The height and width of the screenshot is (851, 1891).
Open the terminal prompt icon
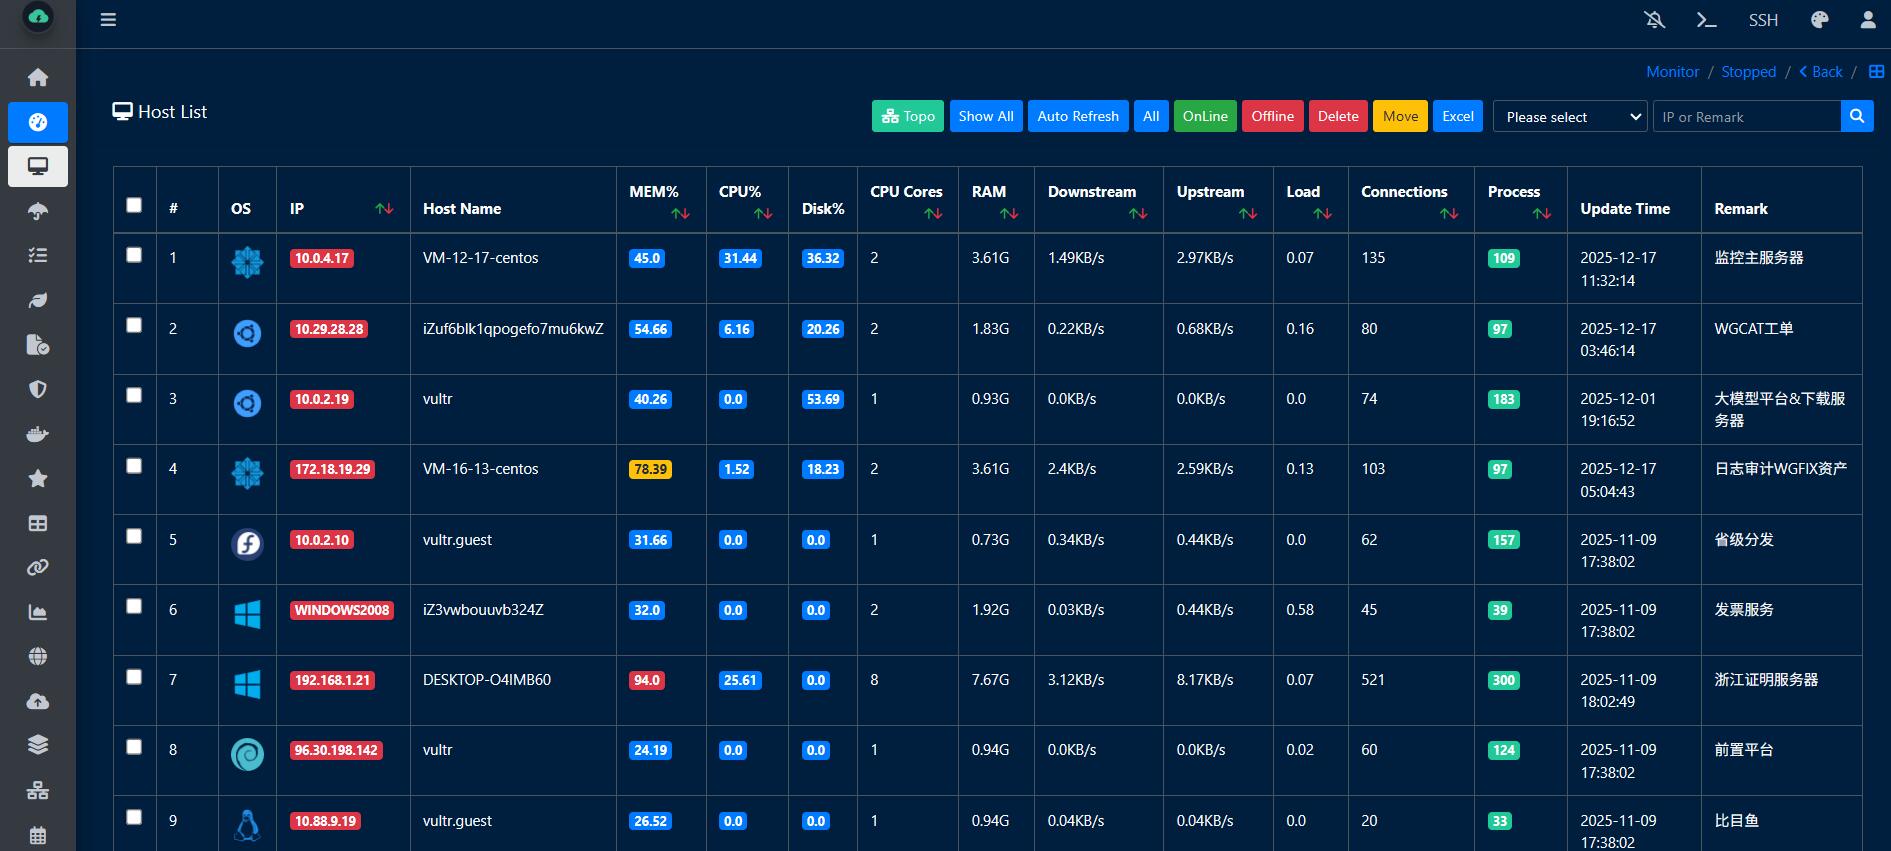click(1707, 20)
